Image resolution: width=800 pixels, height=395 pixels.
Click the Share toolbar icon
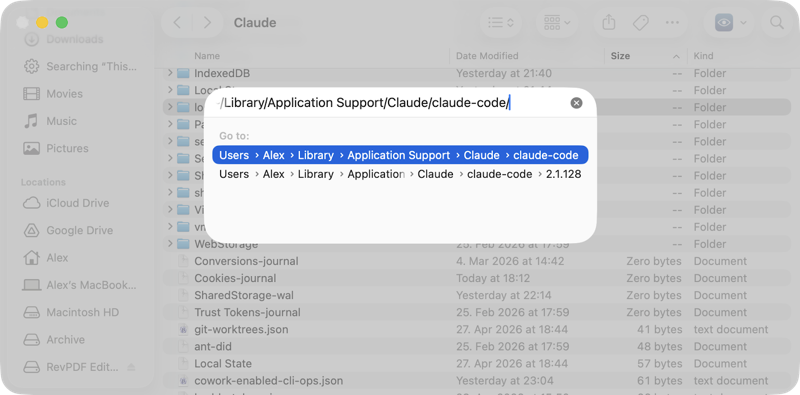coord(608,22)
